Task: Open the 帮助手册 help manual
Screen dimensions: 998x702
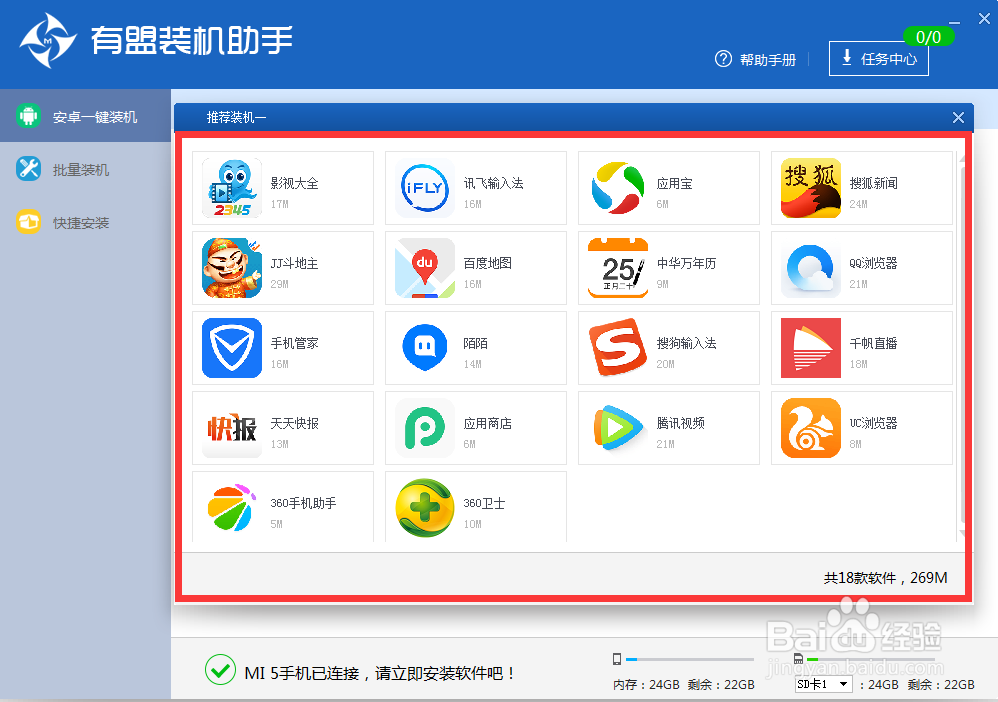Action: tap(755, 59)
